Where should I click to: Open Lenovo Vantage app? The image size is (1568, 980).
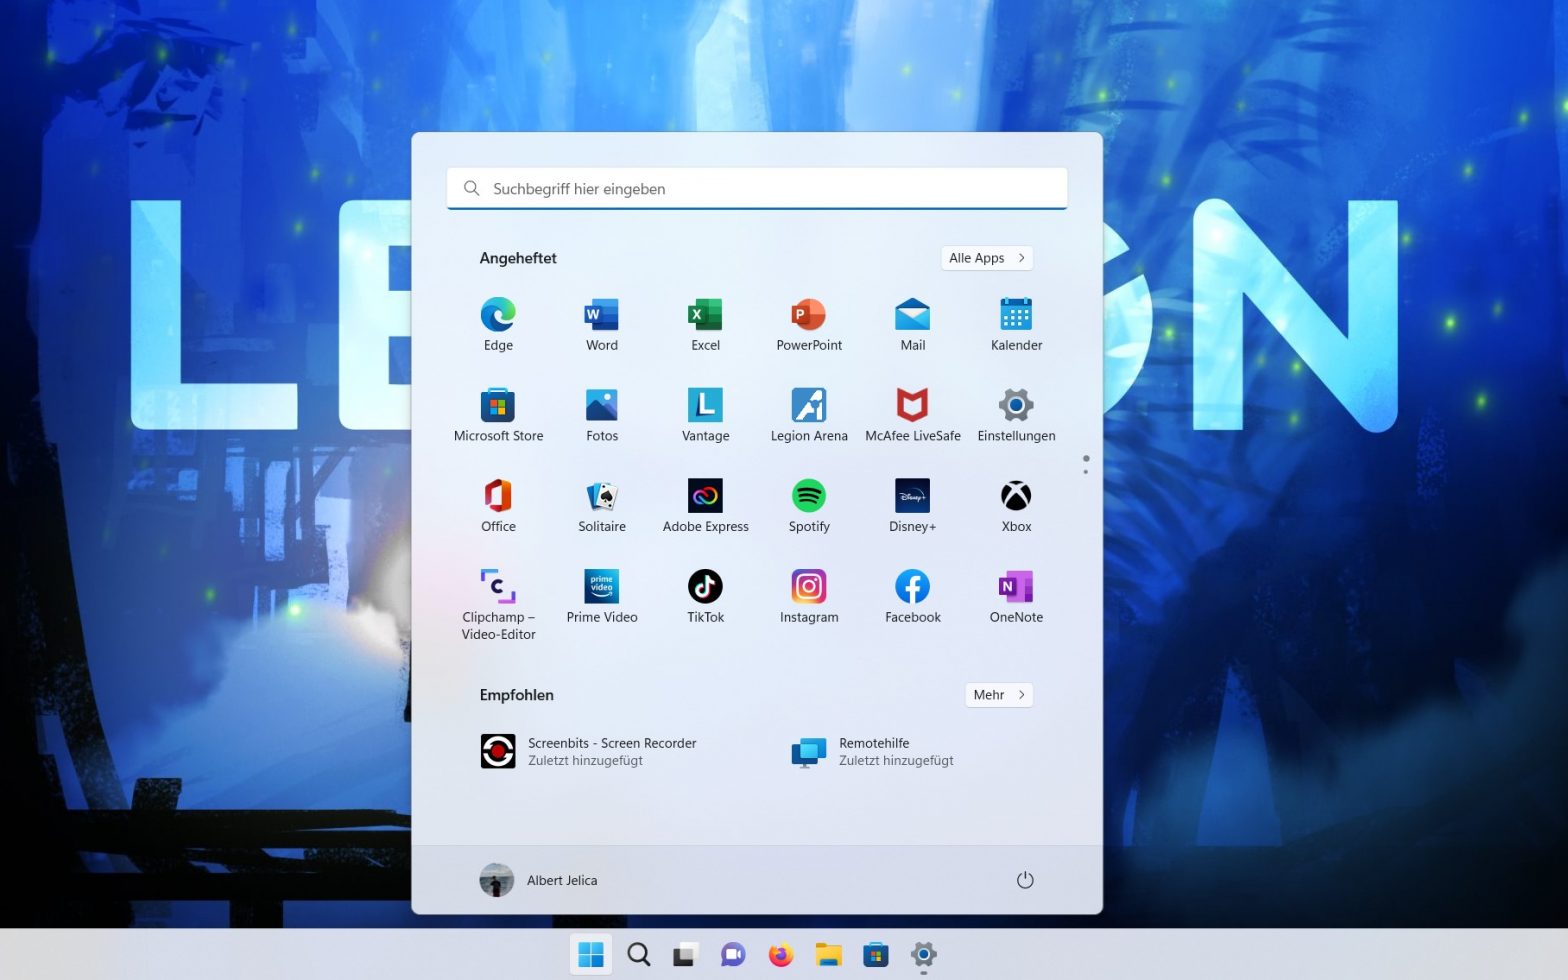(705, 415)
